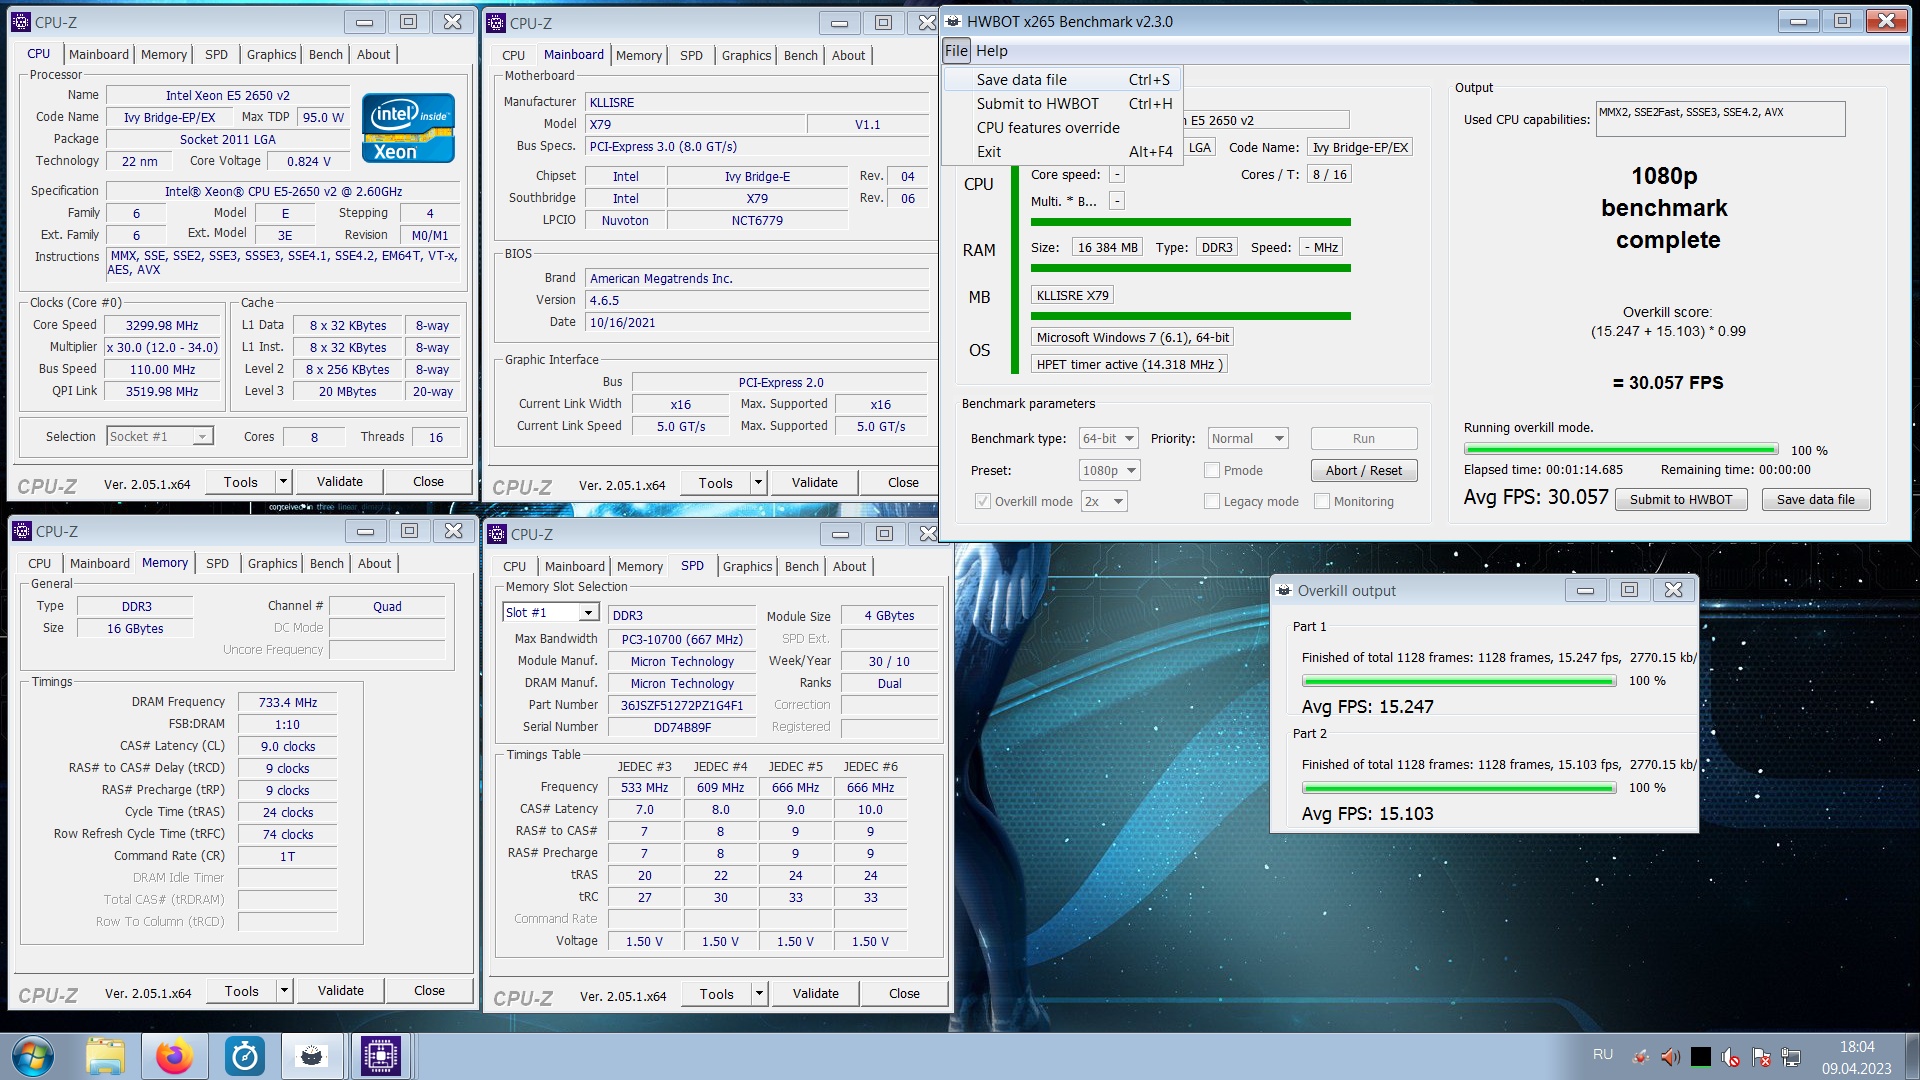Click Submit to HWBOT button beside Avg FPS
Viewport: 1920px width, 1080px height.
pos(1680,500)
